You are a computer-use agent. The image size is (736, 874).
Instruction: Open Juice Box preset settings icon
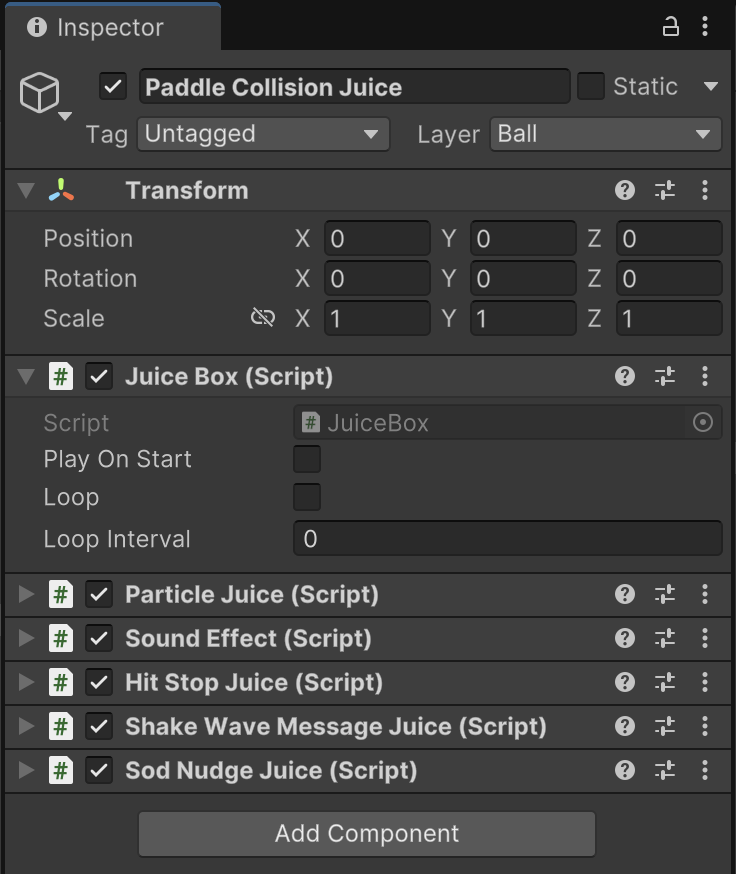tap(665, 376)
